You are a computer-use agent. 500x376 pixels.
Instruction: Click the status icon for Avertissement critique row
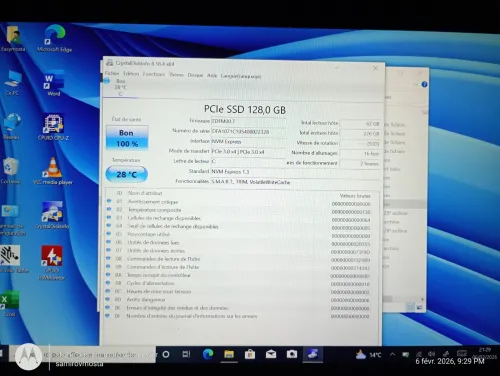[x=109, y=201]
